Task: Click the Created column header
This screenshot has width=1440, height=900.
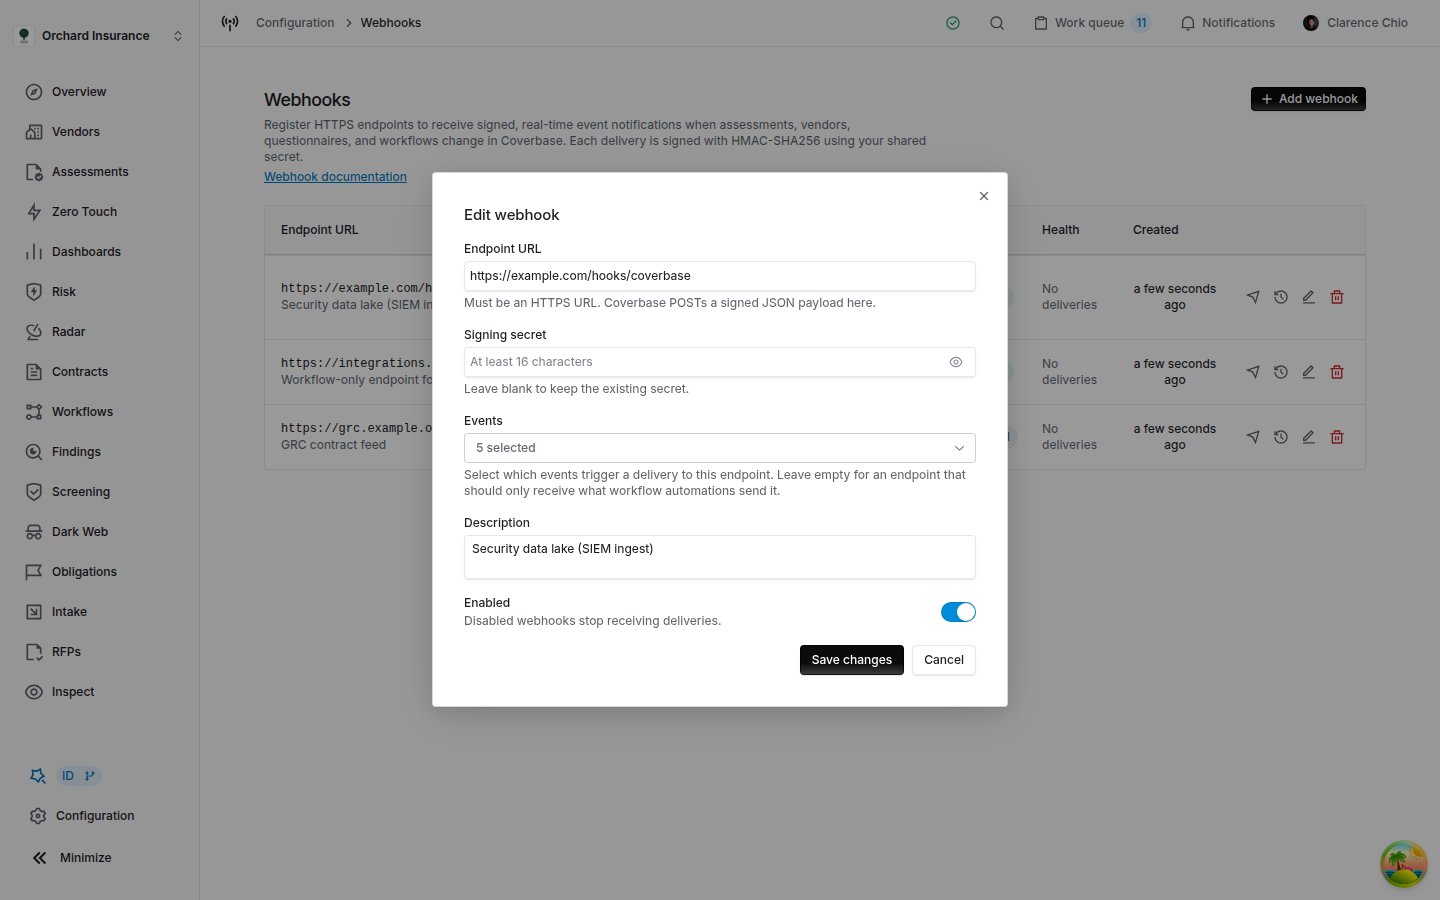Action: [x=1156, y=230]
